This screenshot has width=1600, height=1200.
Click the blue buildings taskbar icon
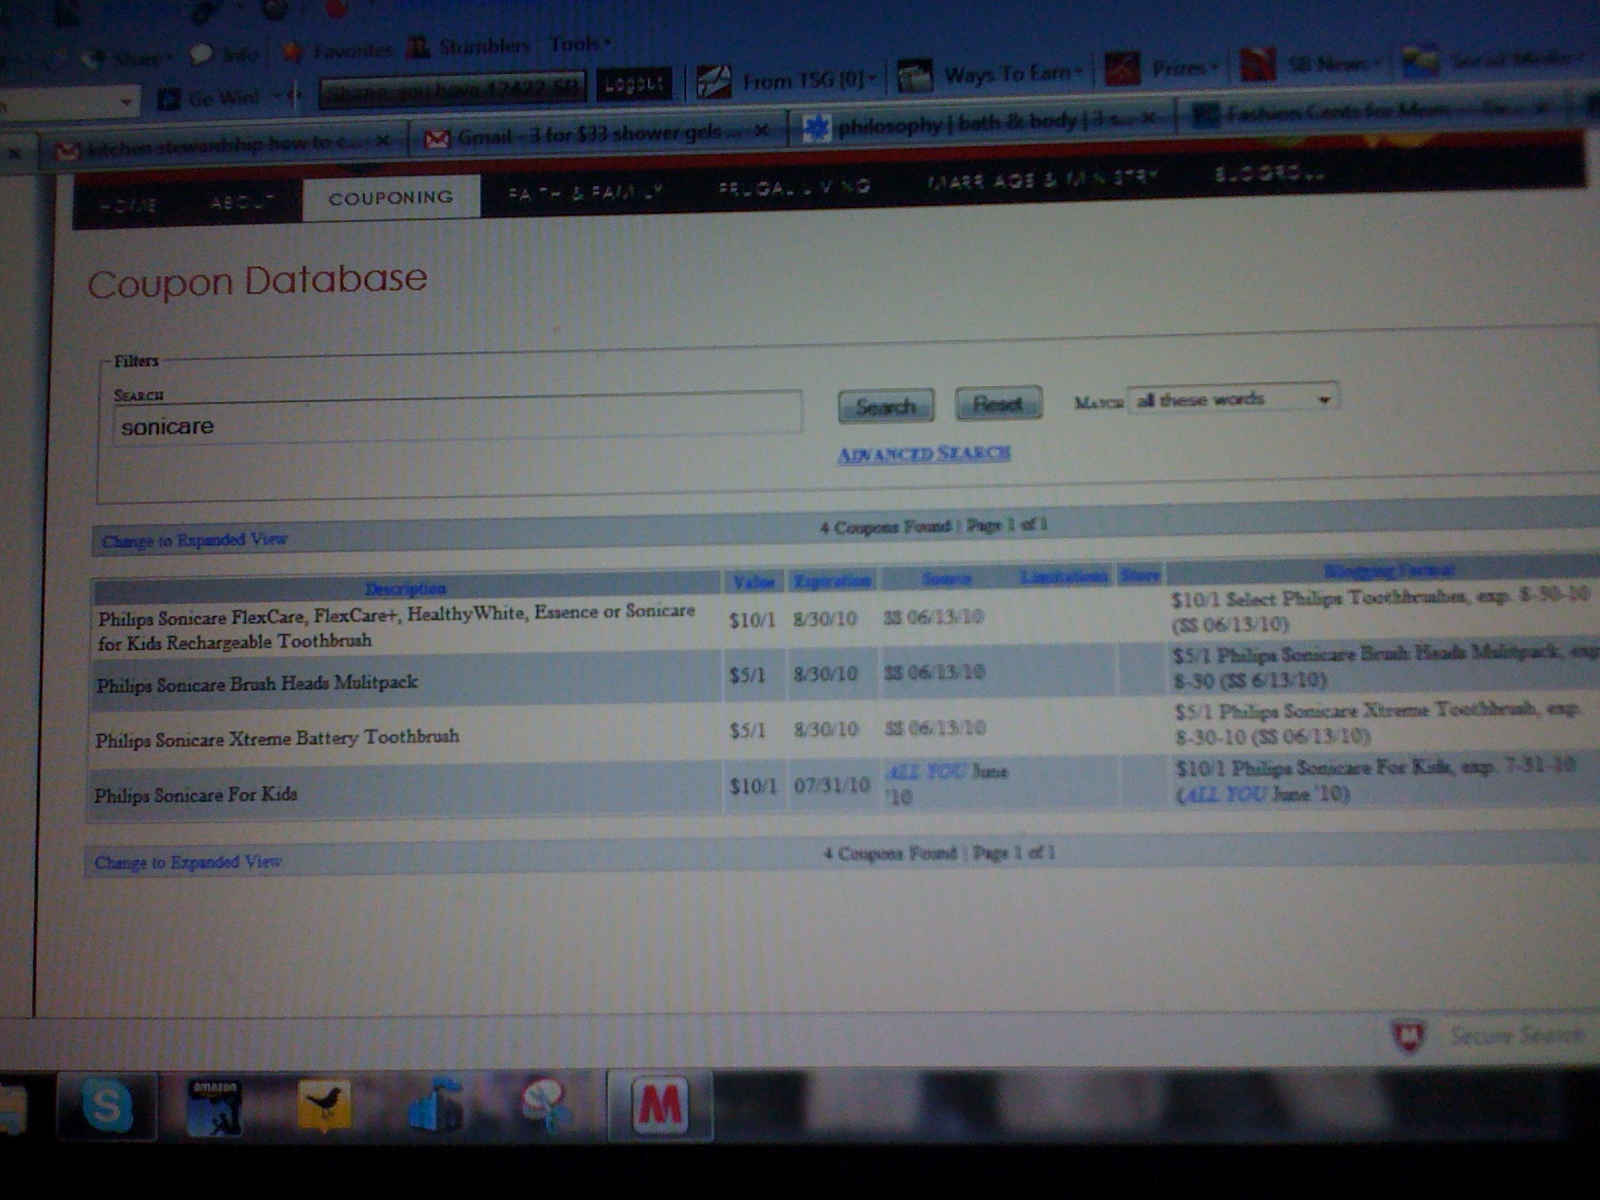click(437, 1105)
